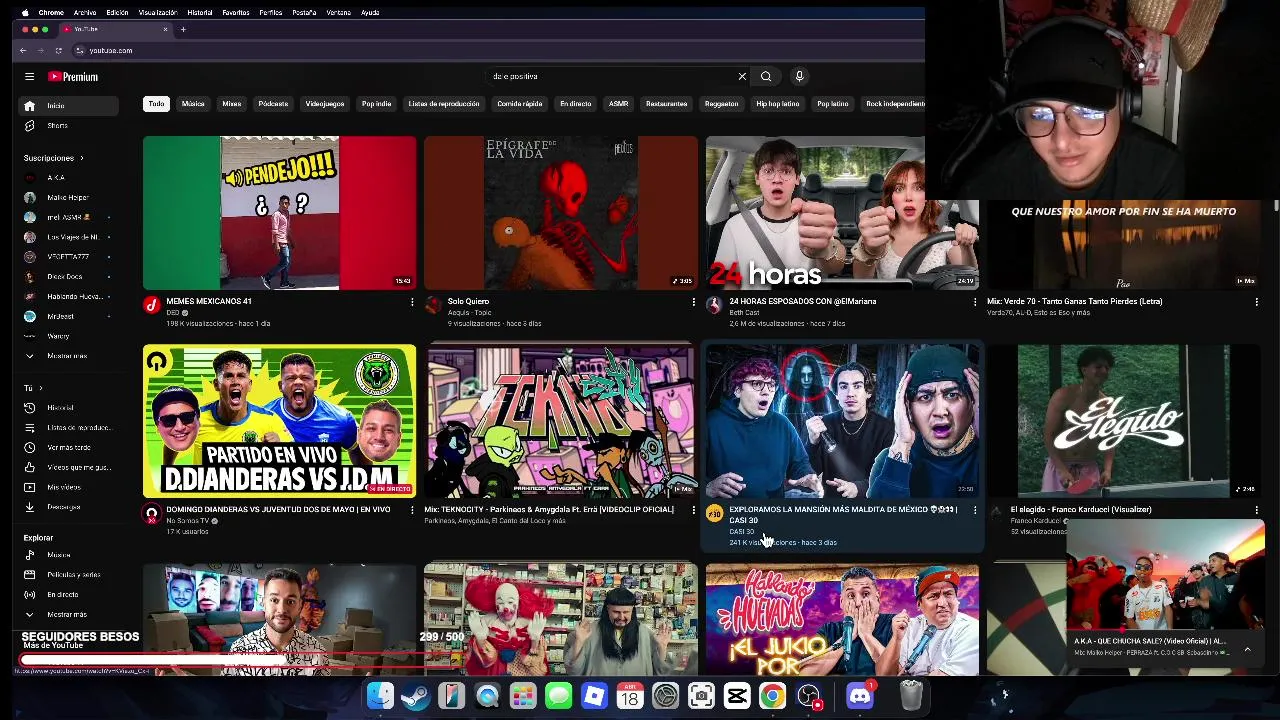This screenshot has width=1280, height=720.
Task: Open the YouTube hamburger guide menu
Action: point(29,76)
